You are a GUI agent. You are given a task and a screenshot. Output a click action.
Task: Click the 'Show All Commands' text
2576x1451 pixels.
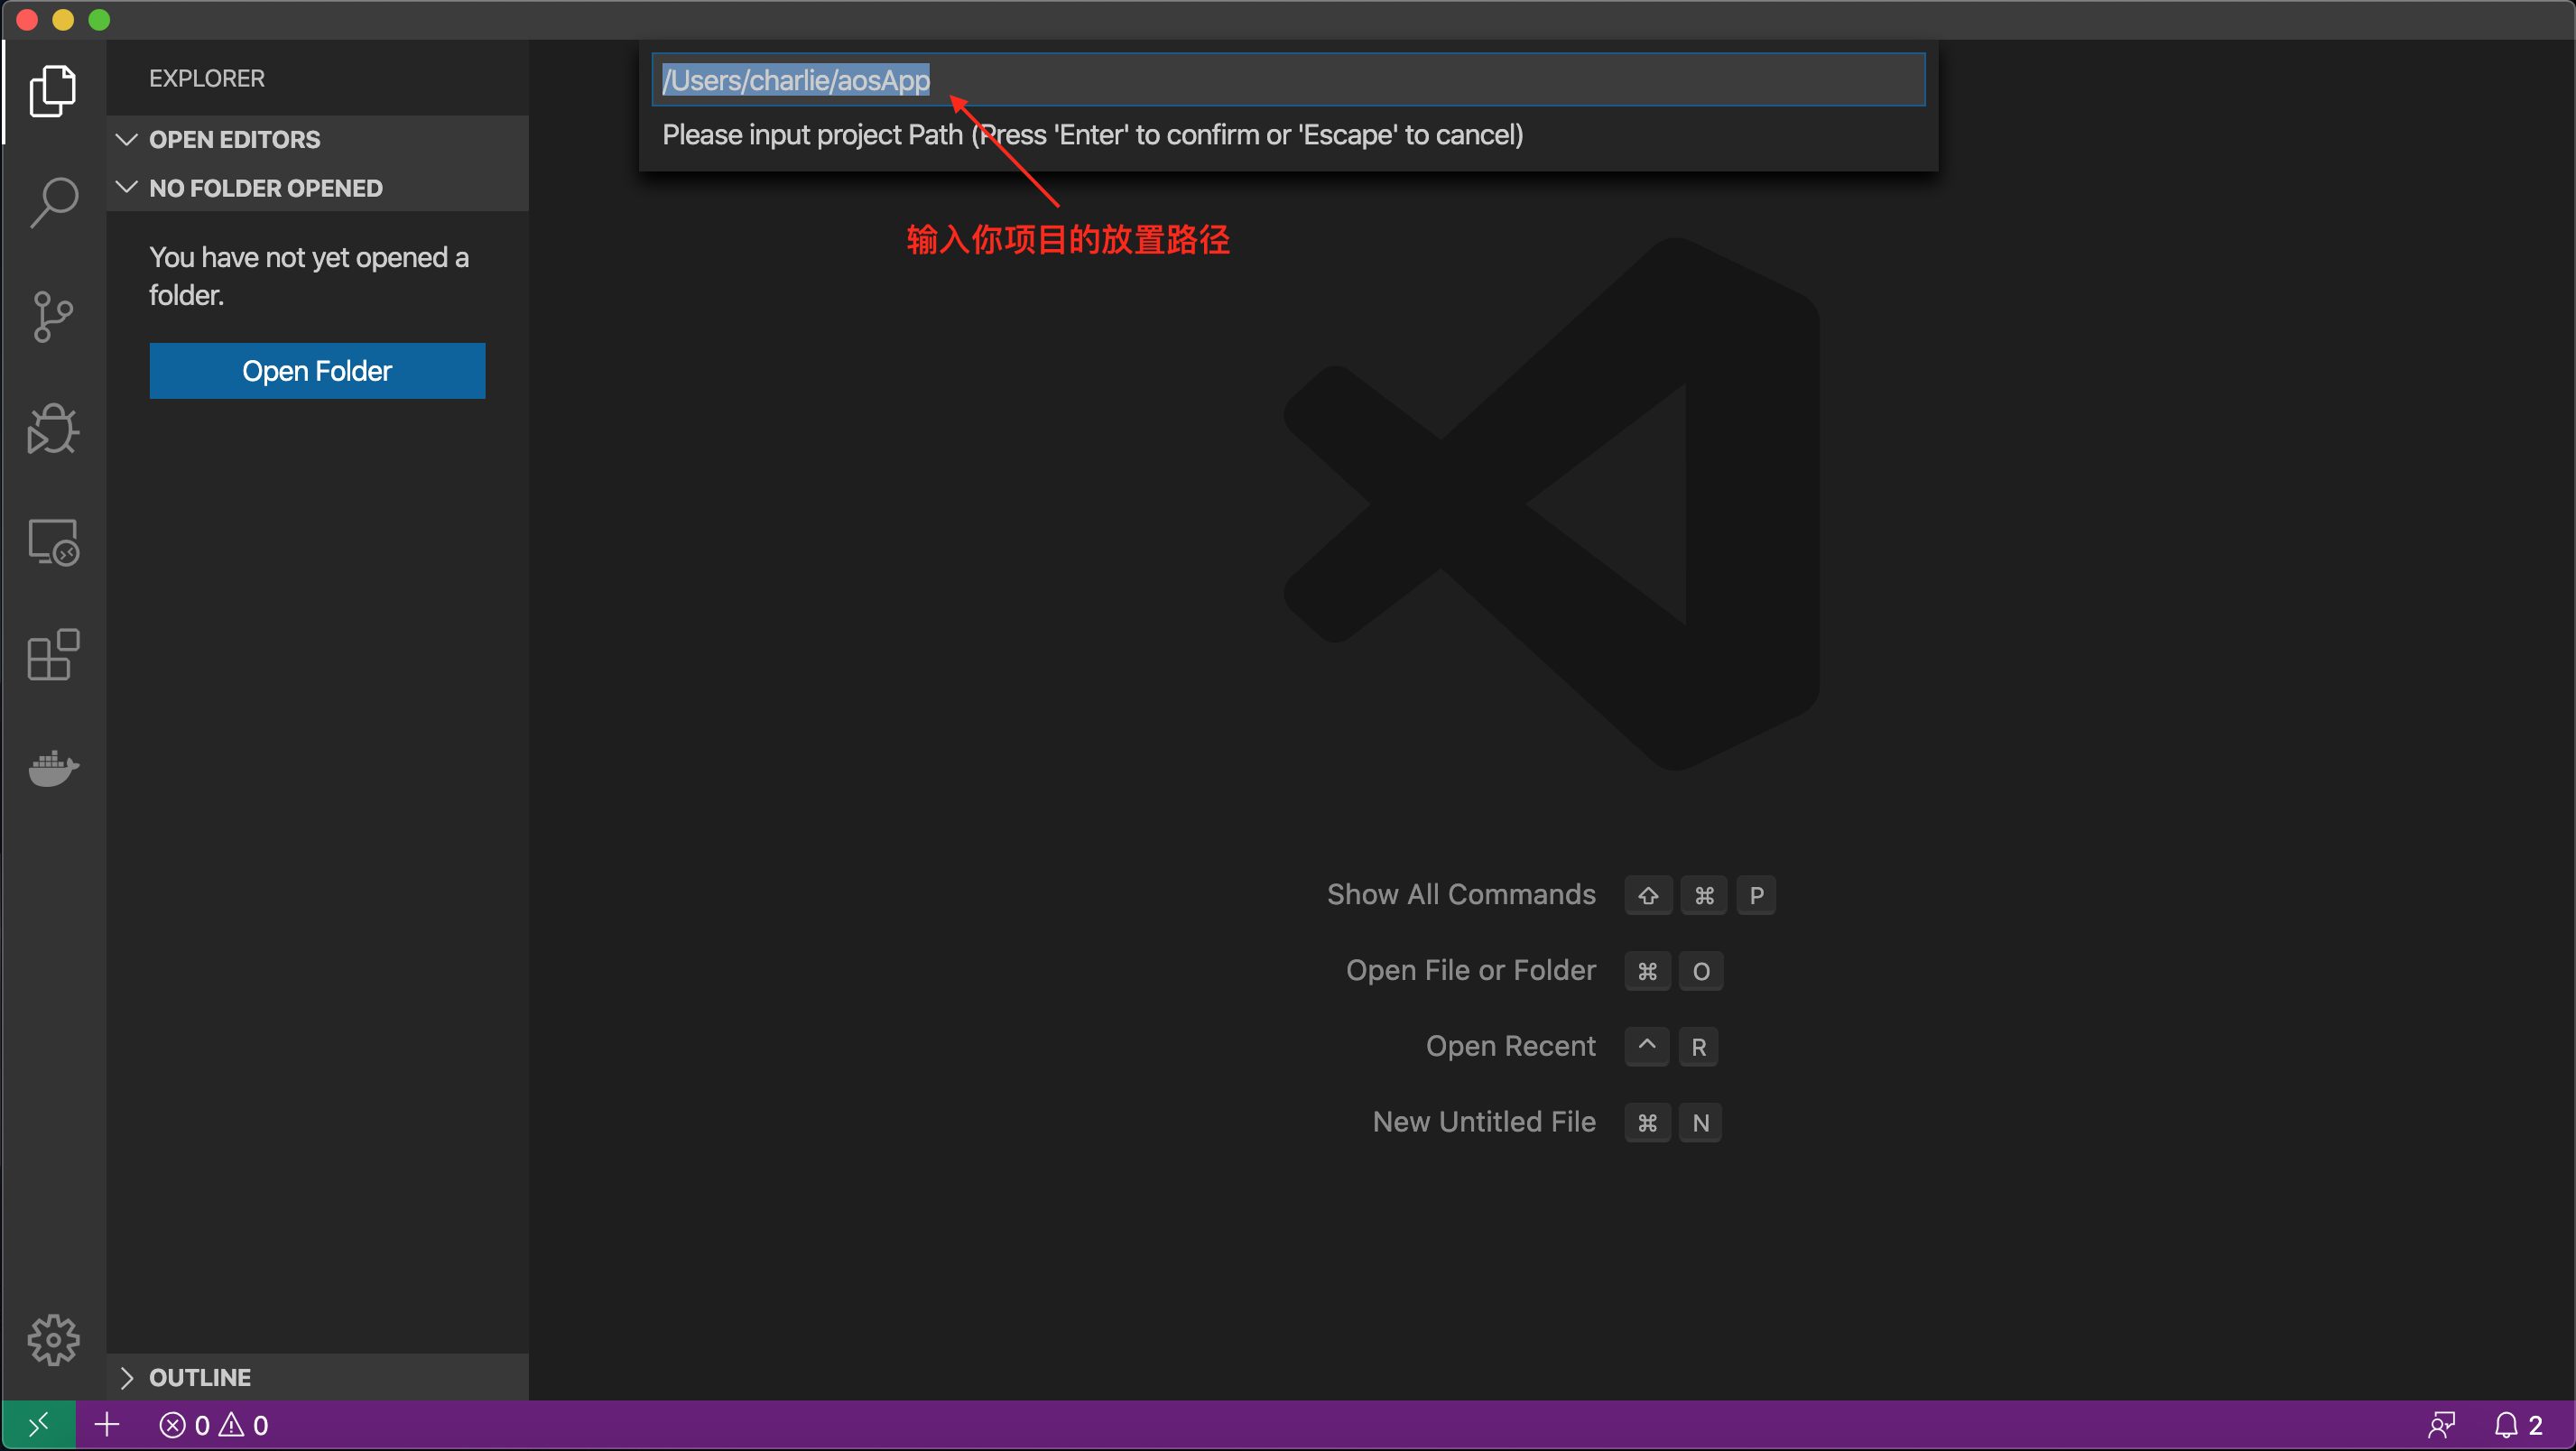(x=1461, y=894)
